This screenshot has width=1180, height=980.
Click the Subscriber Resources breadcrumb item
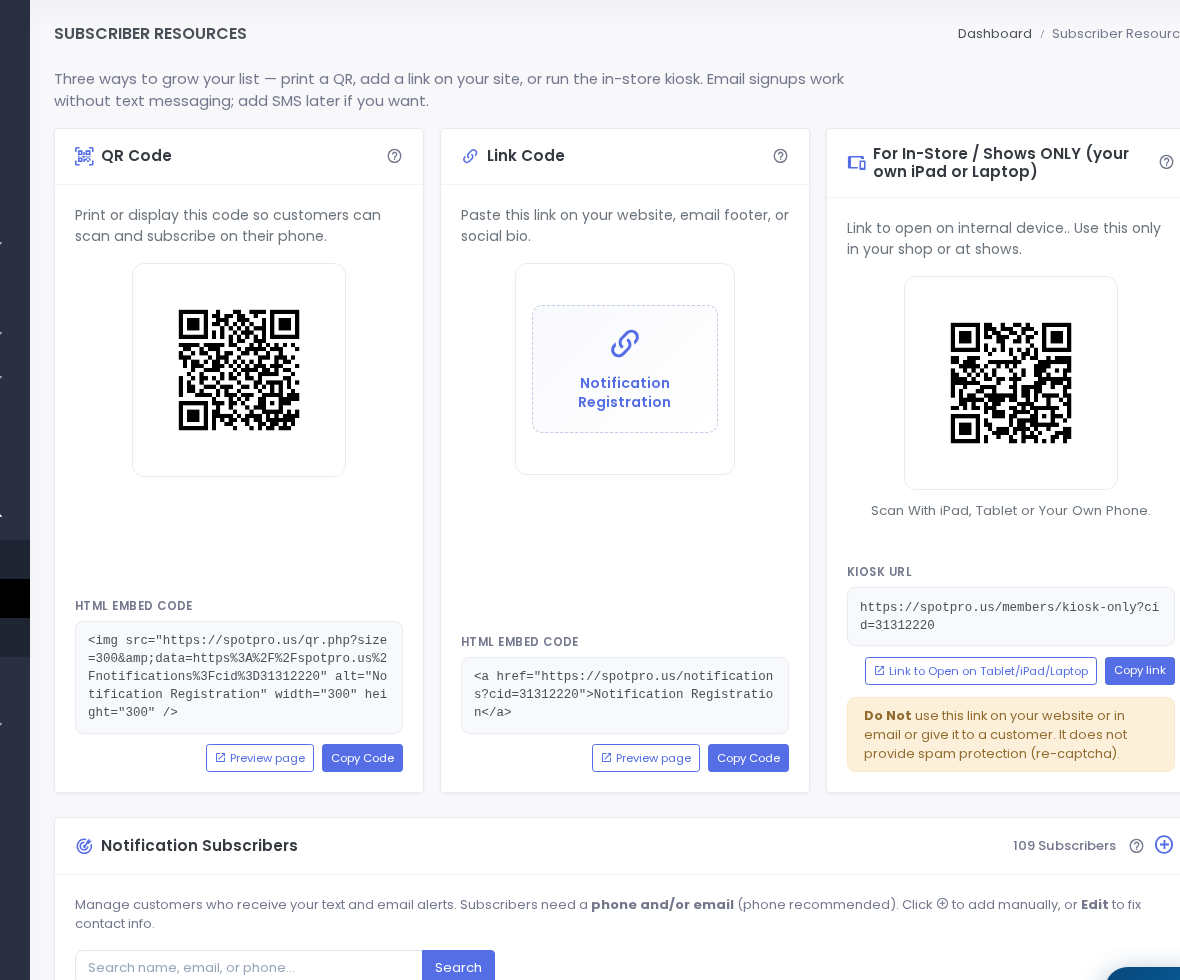click(x=1115, y=34)
